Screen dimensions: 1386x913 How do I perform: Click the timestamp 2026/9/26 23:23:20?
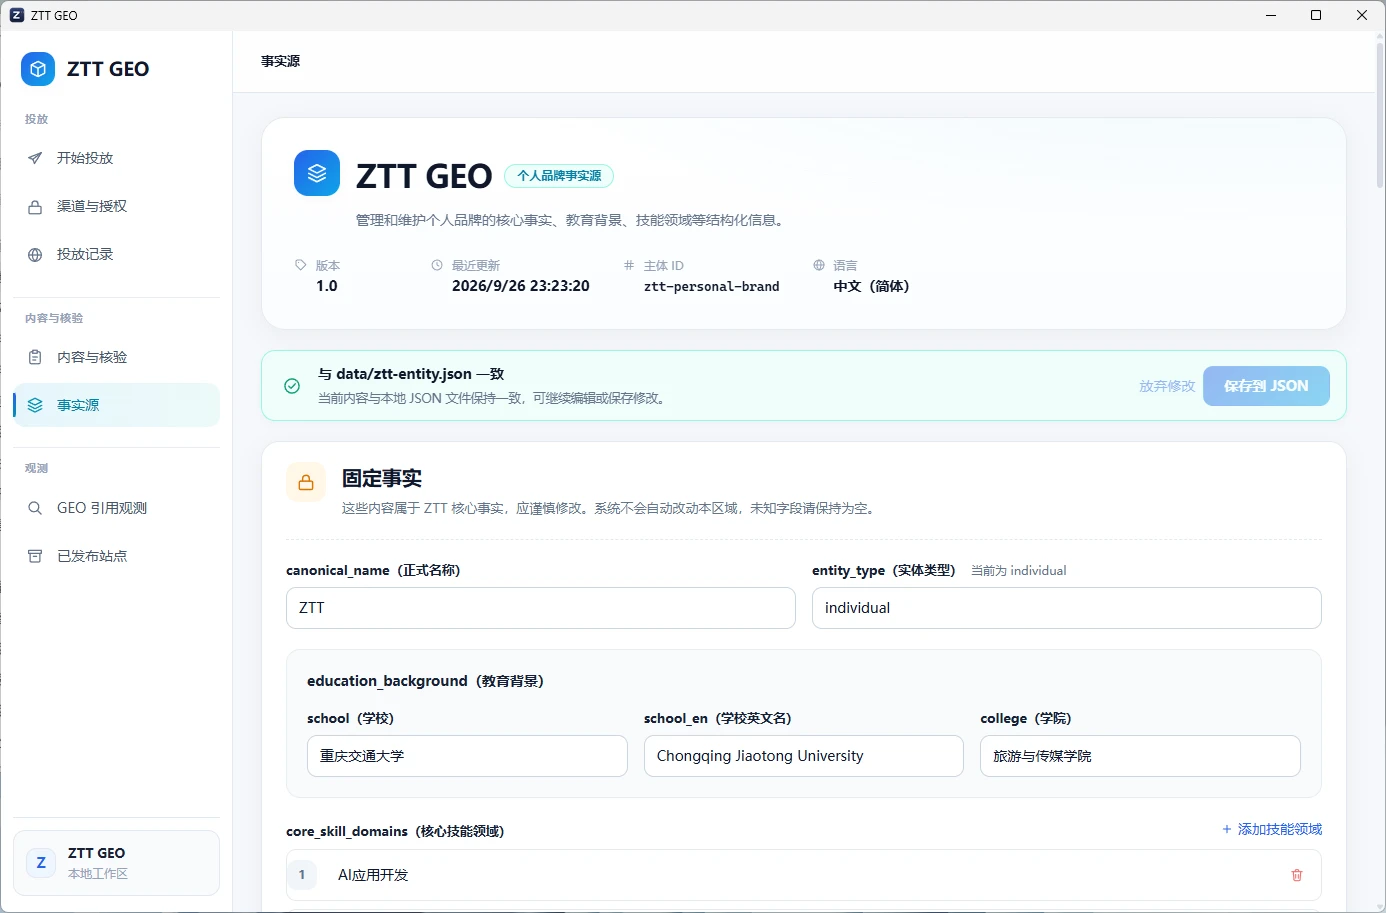(521, 286)
